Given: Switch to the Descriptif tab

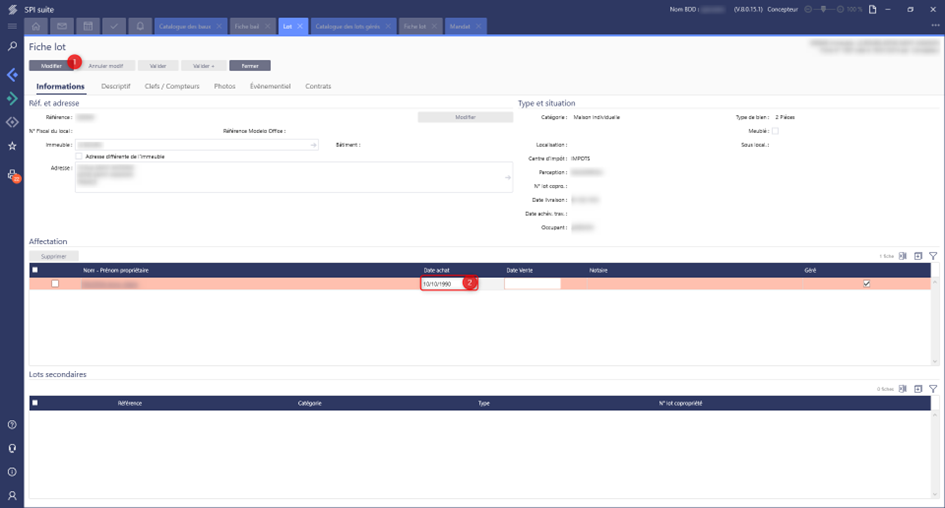Looking at the screenshot, I should coord(116,86).
